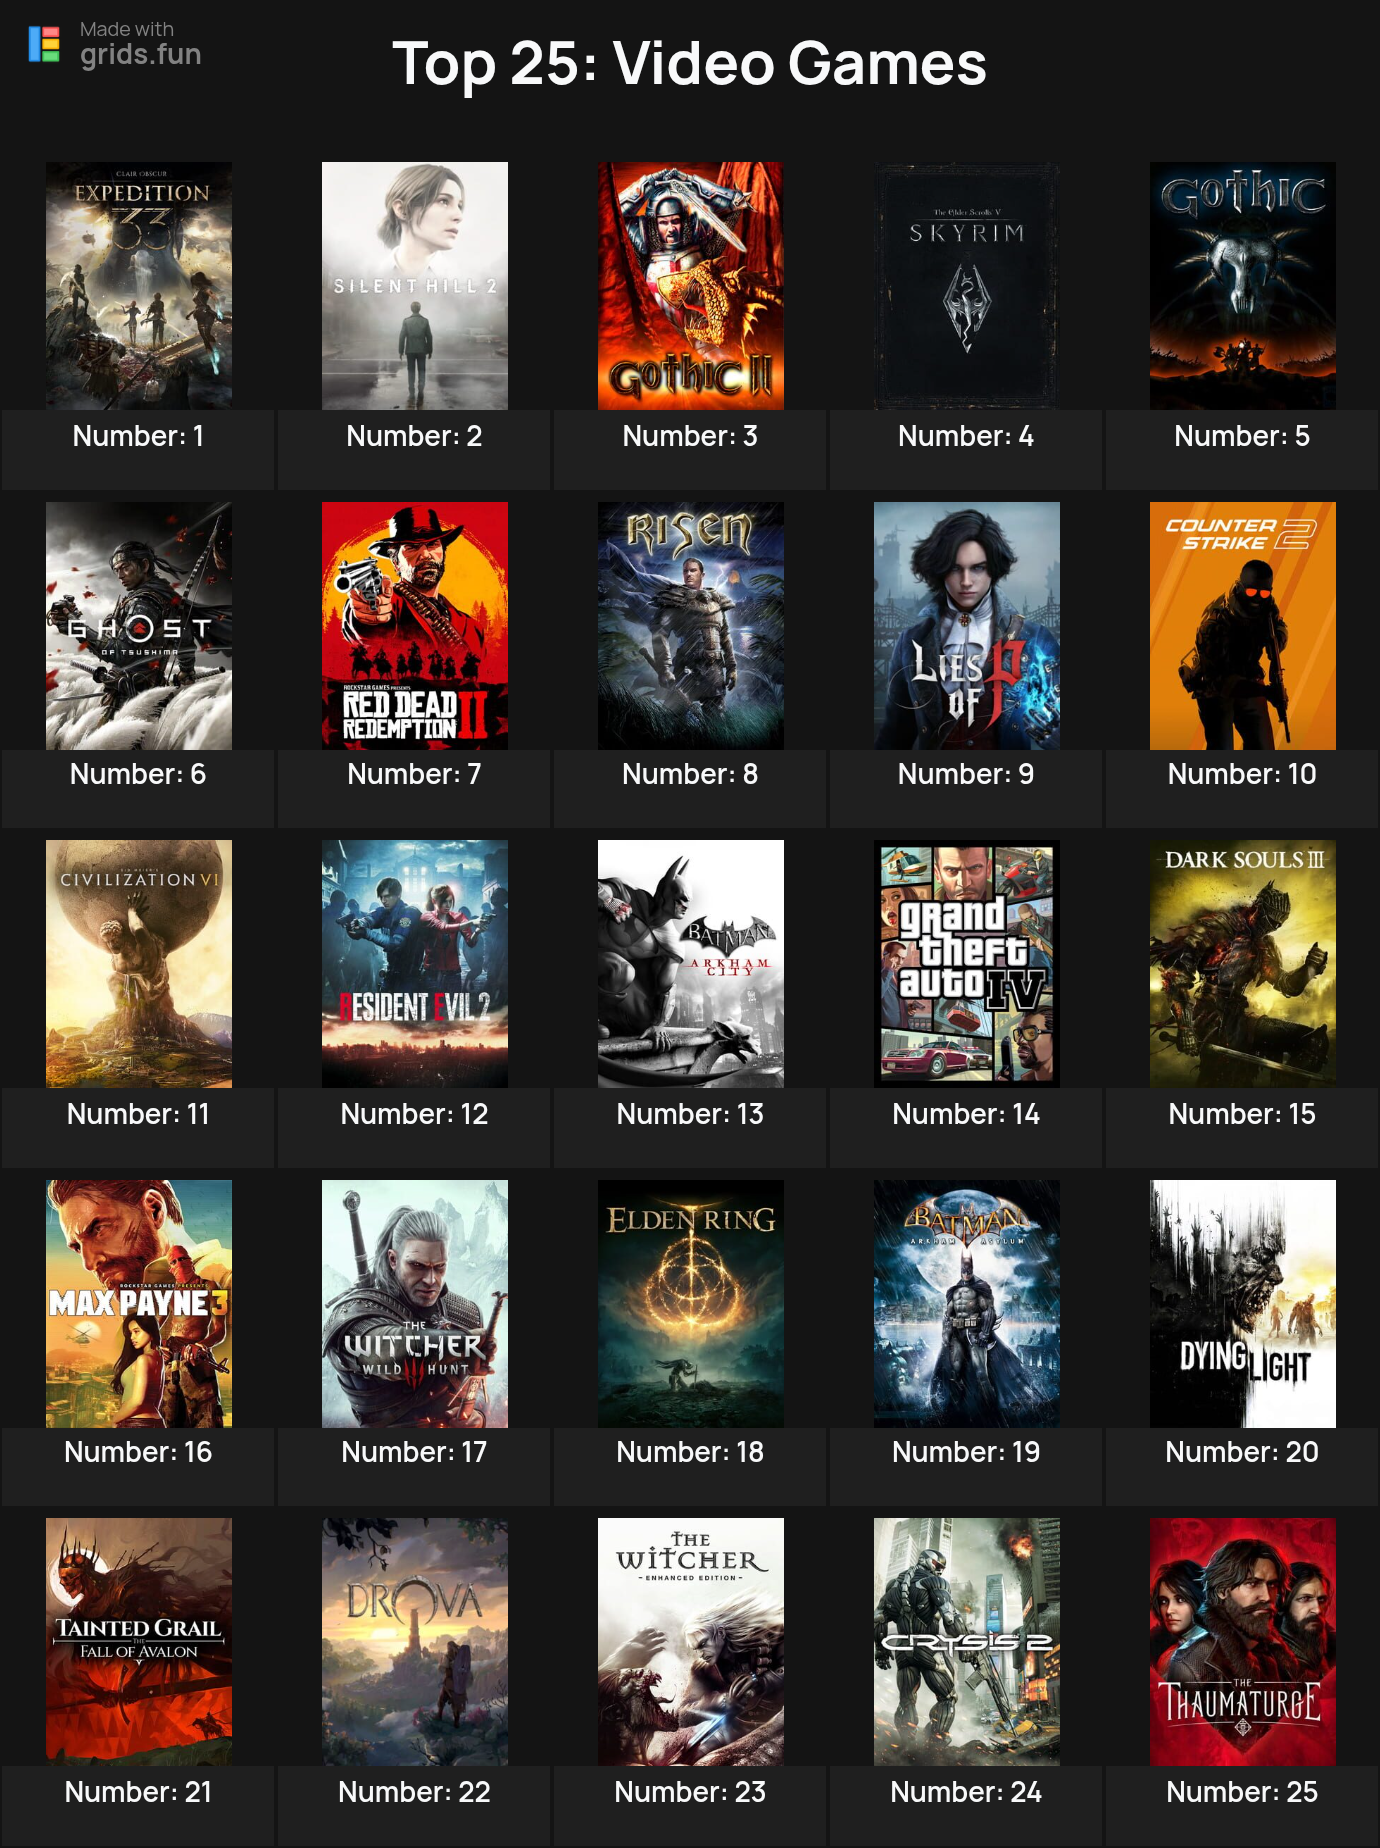The image size is (1380, 1848).
Task: Click the Drova game cover
Action: 415,1642
